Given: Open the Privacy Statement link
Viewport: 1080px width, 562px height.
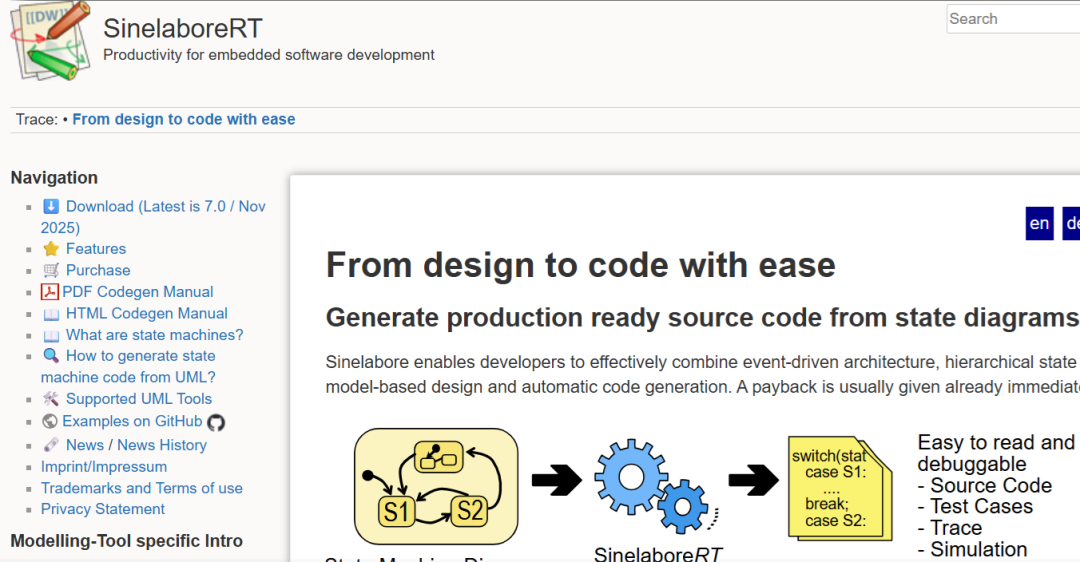Looking at the screenshot, I should coord(103,509).
